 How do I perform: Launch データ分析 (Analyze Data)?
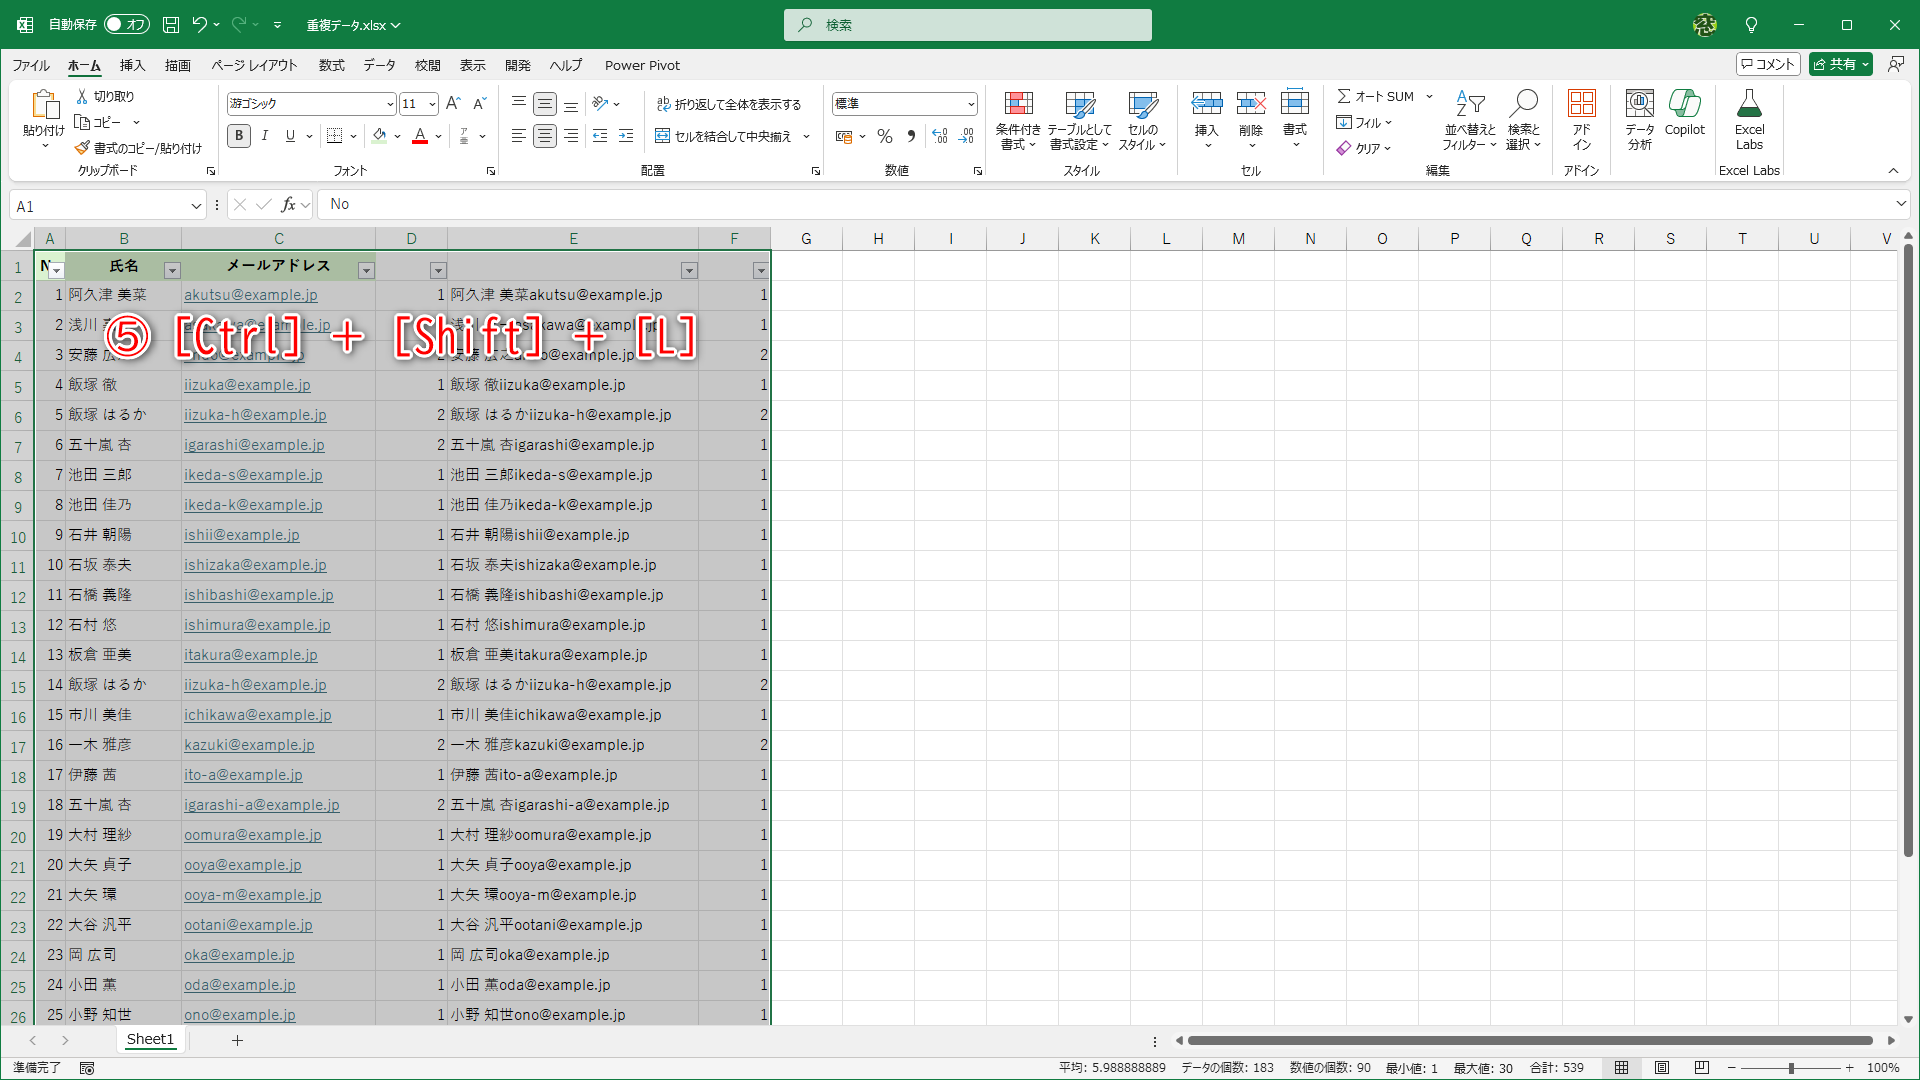[x=1638, y=120]
